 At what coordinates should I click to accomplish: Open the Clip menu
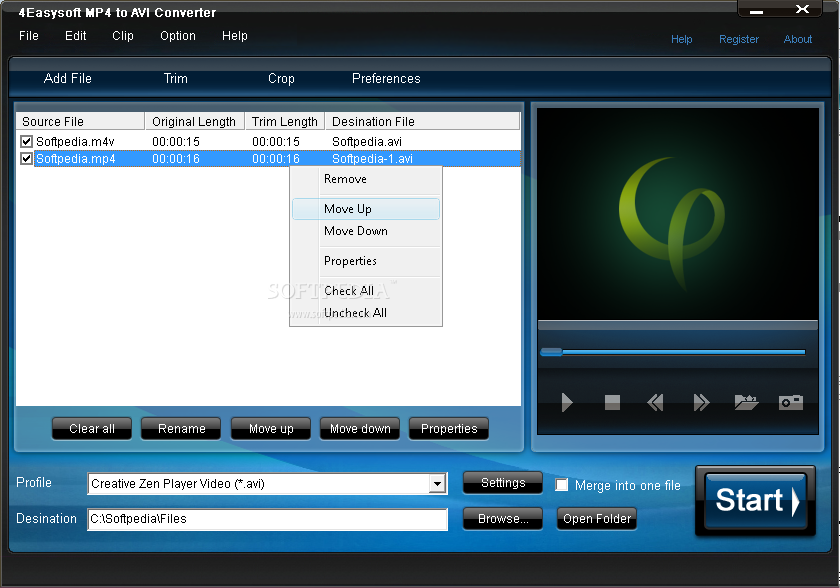coord(123,36)
